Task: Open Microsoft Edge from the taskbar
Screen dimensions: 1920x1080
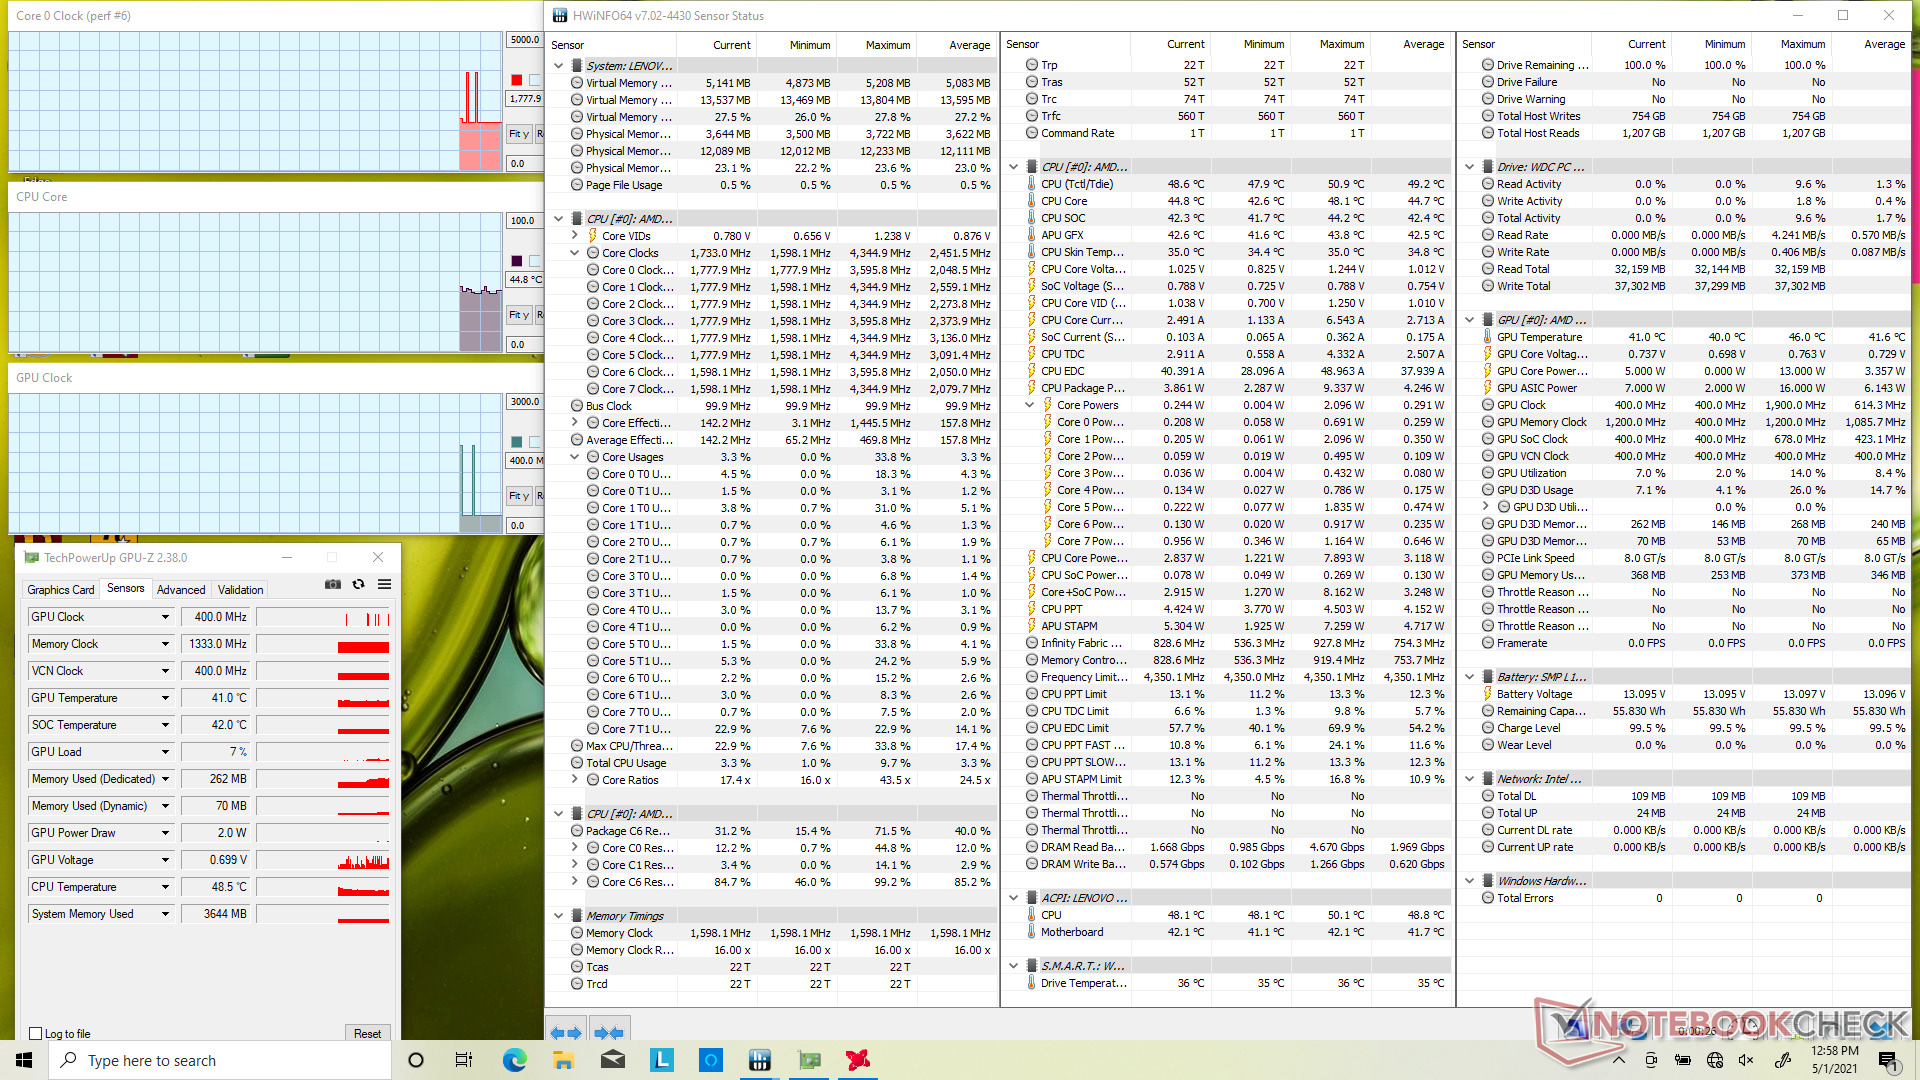Action: [514, 1060]
